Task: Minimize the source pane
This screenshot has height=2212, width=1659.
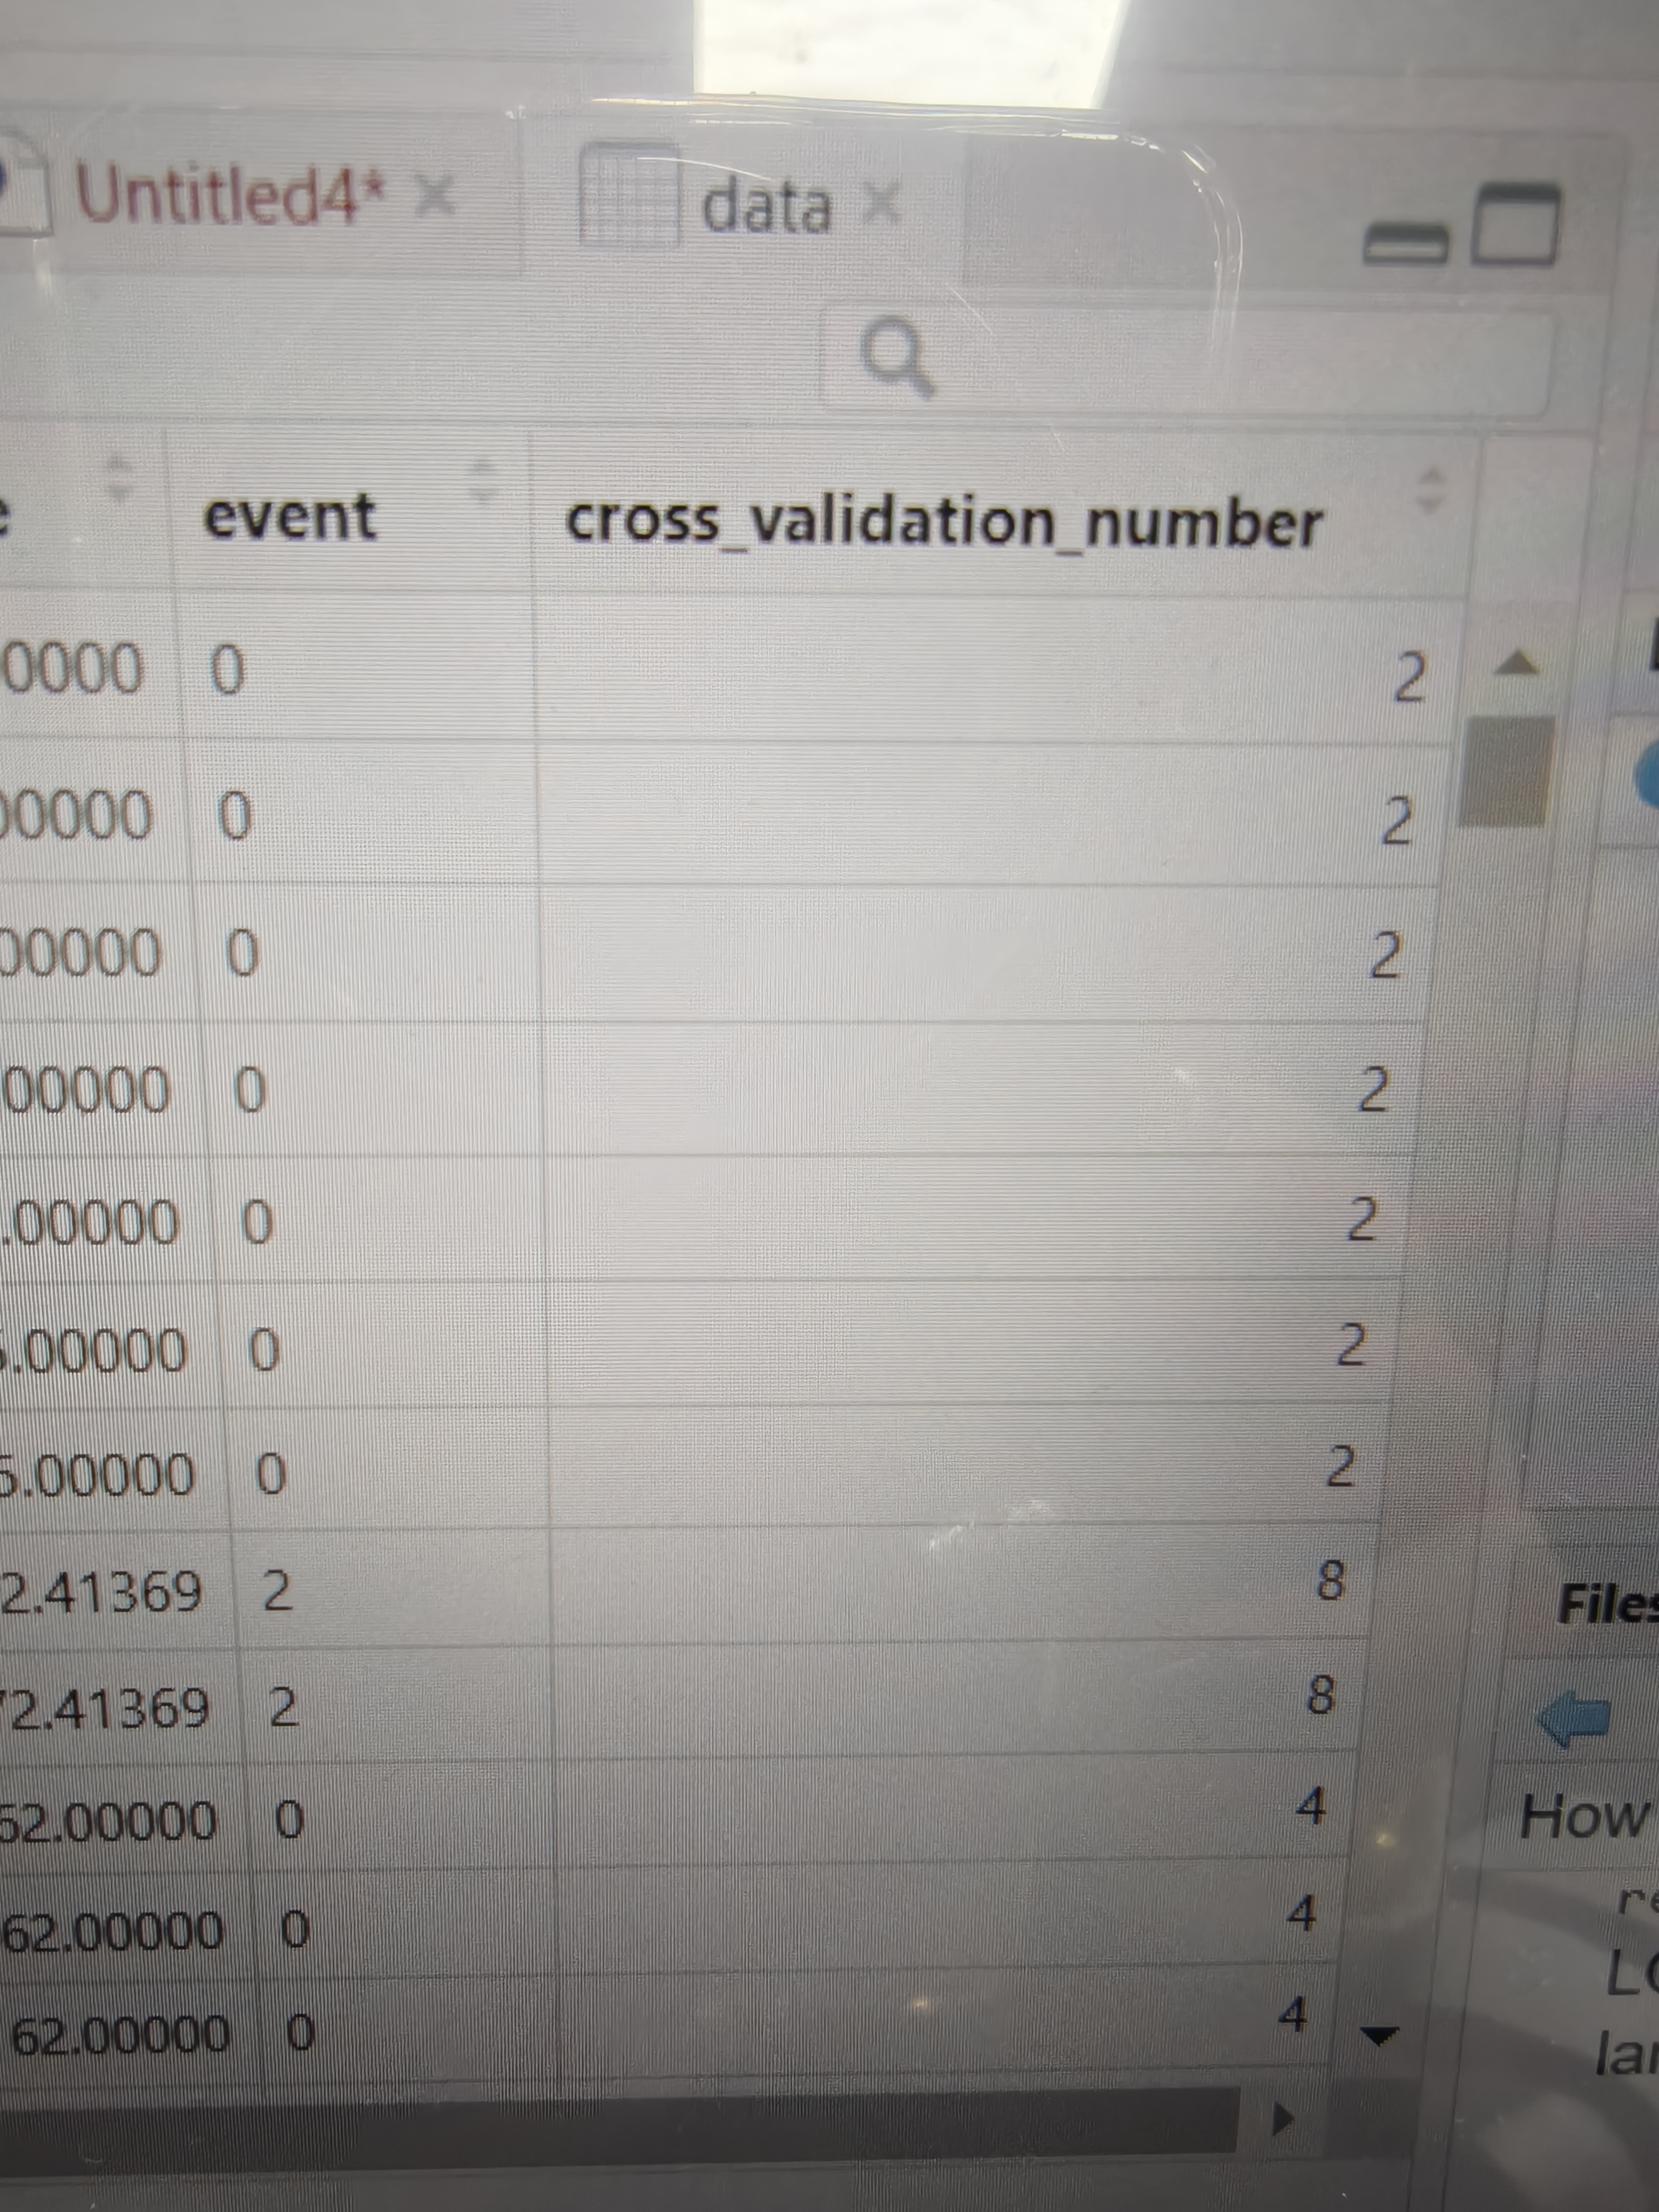Action: point(1405,243)
